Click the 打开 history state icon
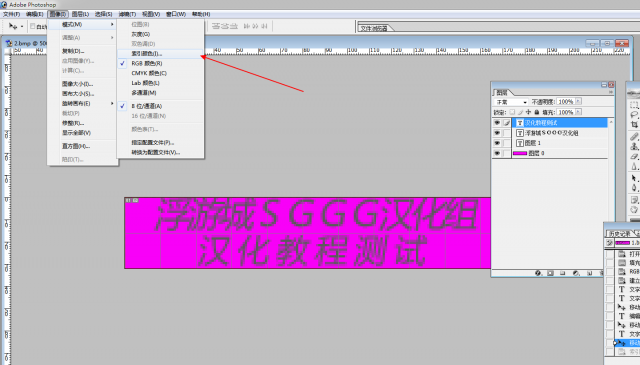The image size is (640, 365). [622, 254]
